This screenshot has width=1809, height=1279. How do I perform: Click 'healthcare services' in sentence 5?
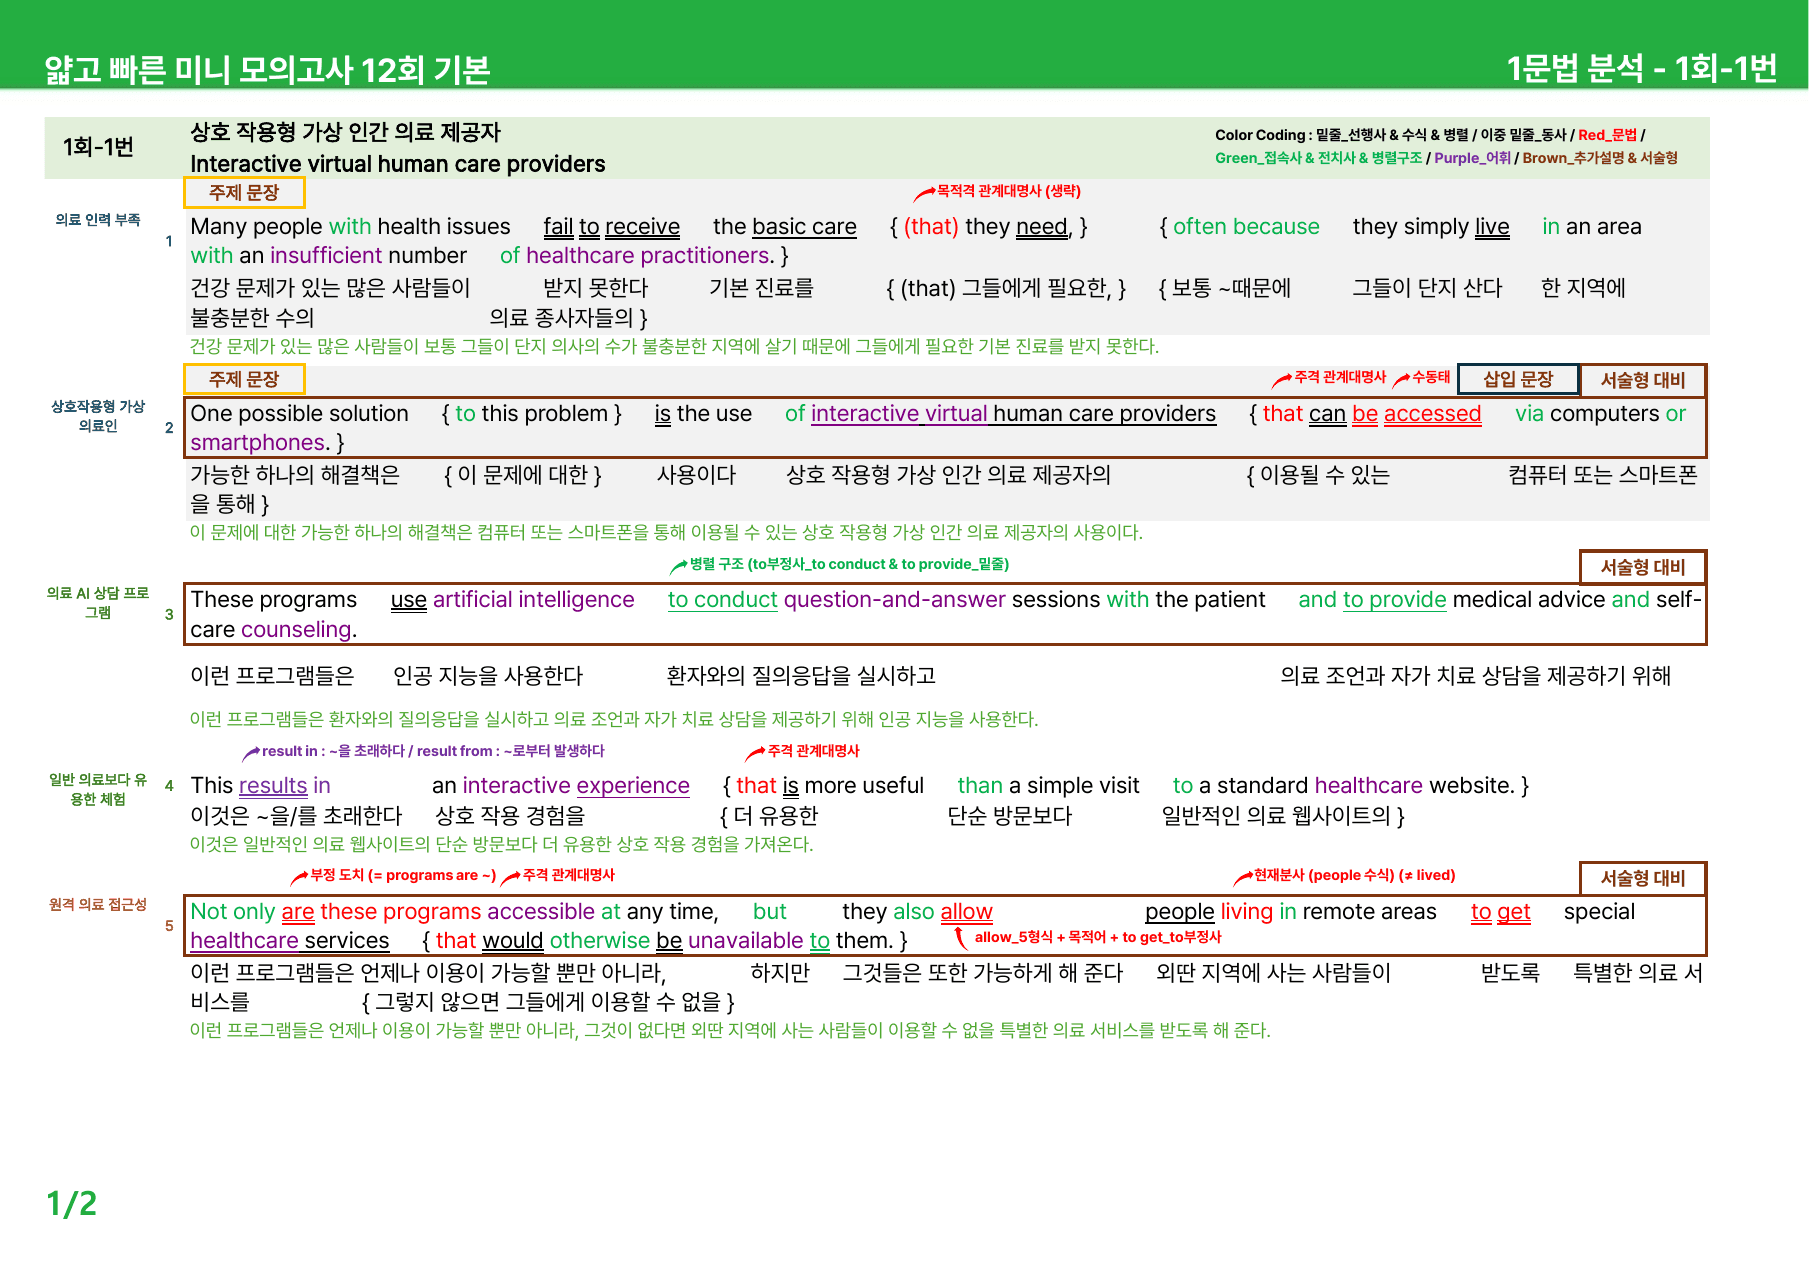[x=289, y=941]
